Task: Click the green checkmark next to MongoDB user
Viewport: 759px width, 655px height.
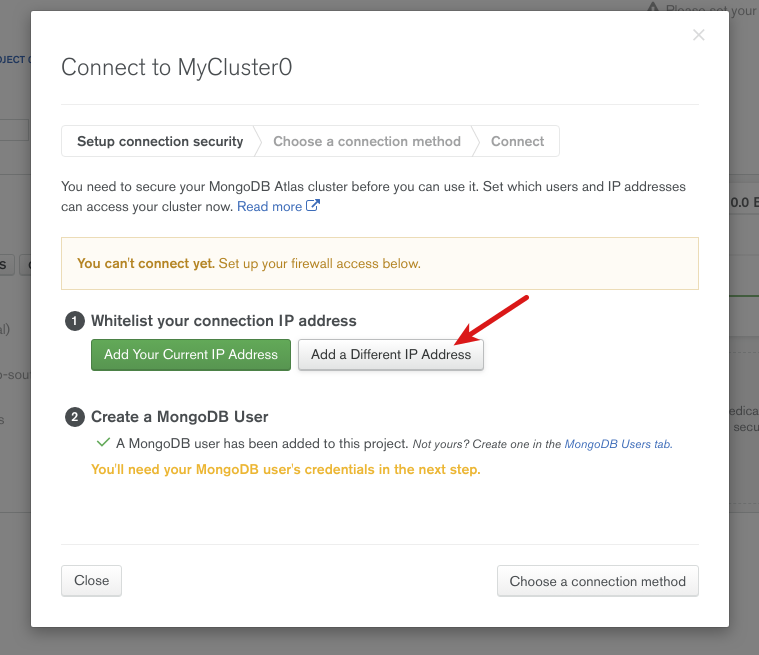Action: pyautogui.click(x=102, y=442)
